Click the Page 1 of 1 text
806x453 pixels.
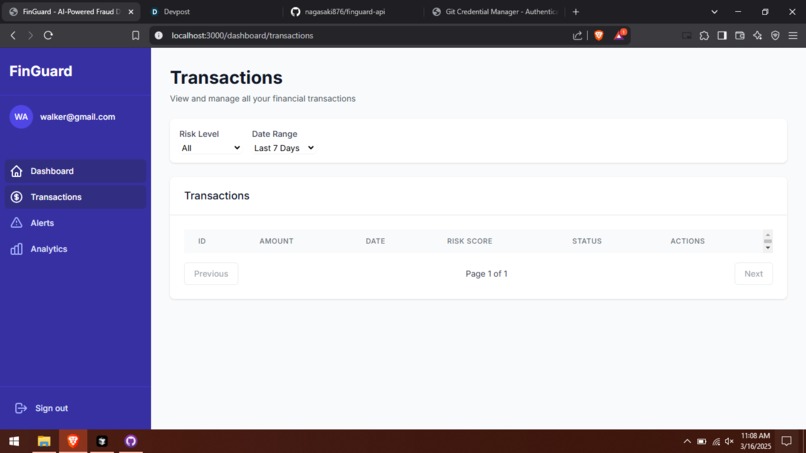[486, 274]
